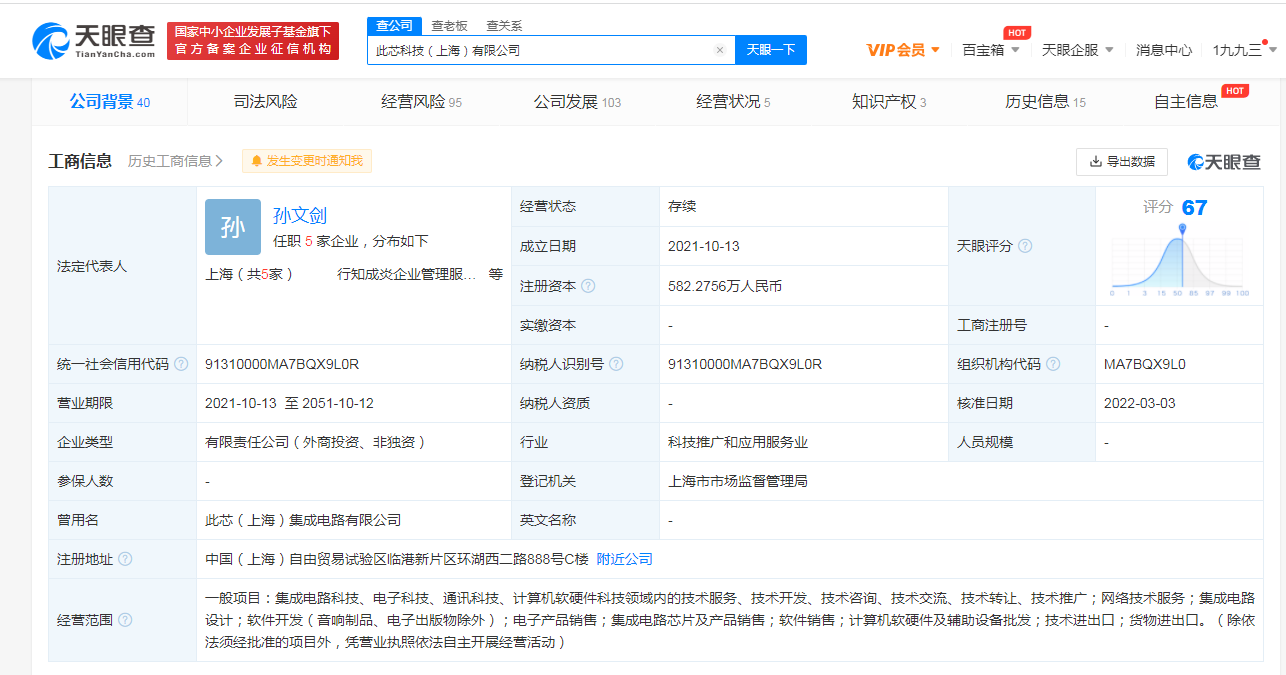Click the score value 67
The width and height of the screenshot is (1286, 675).
(1194, 208)
